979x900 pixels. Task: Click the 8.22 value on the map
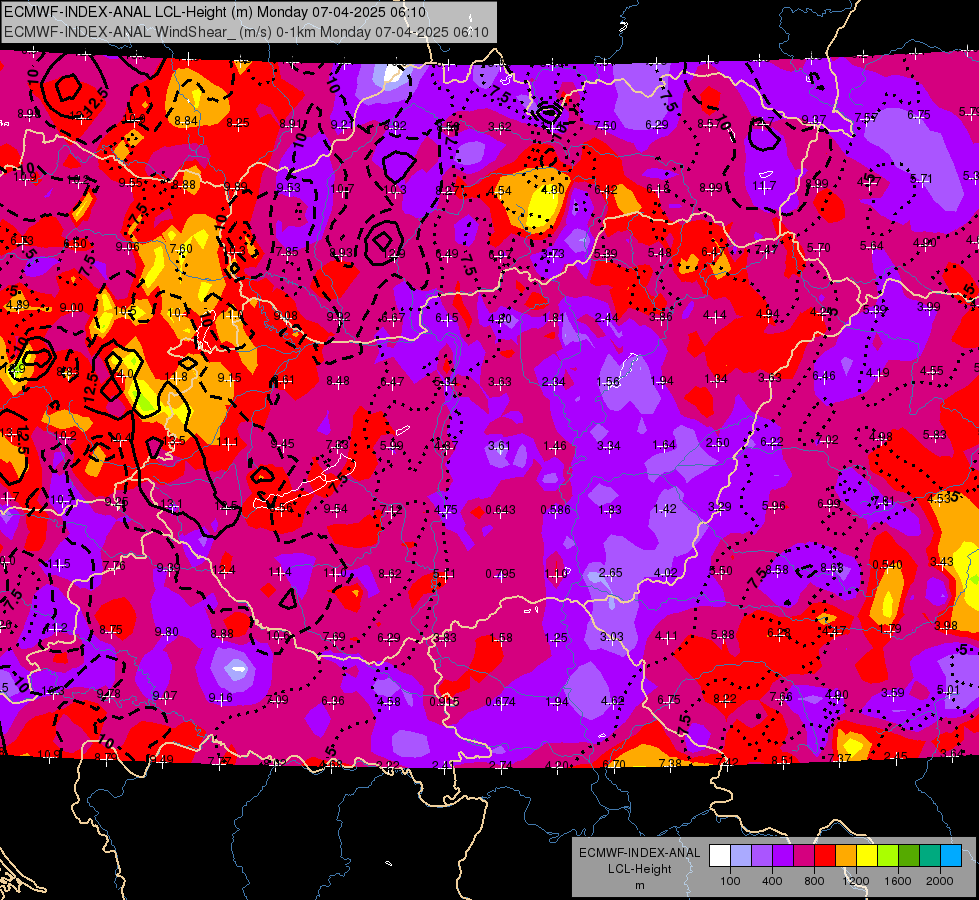[725, 699]
